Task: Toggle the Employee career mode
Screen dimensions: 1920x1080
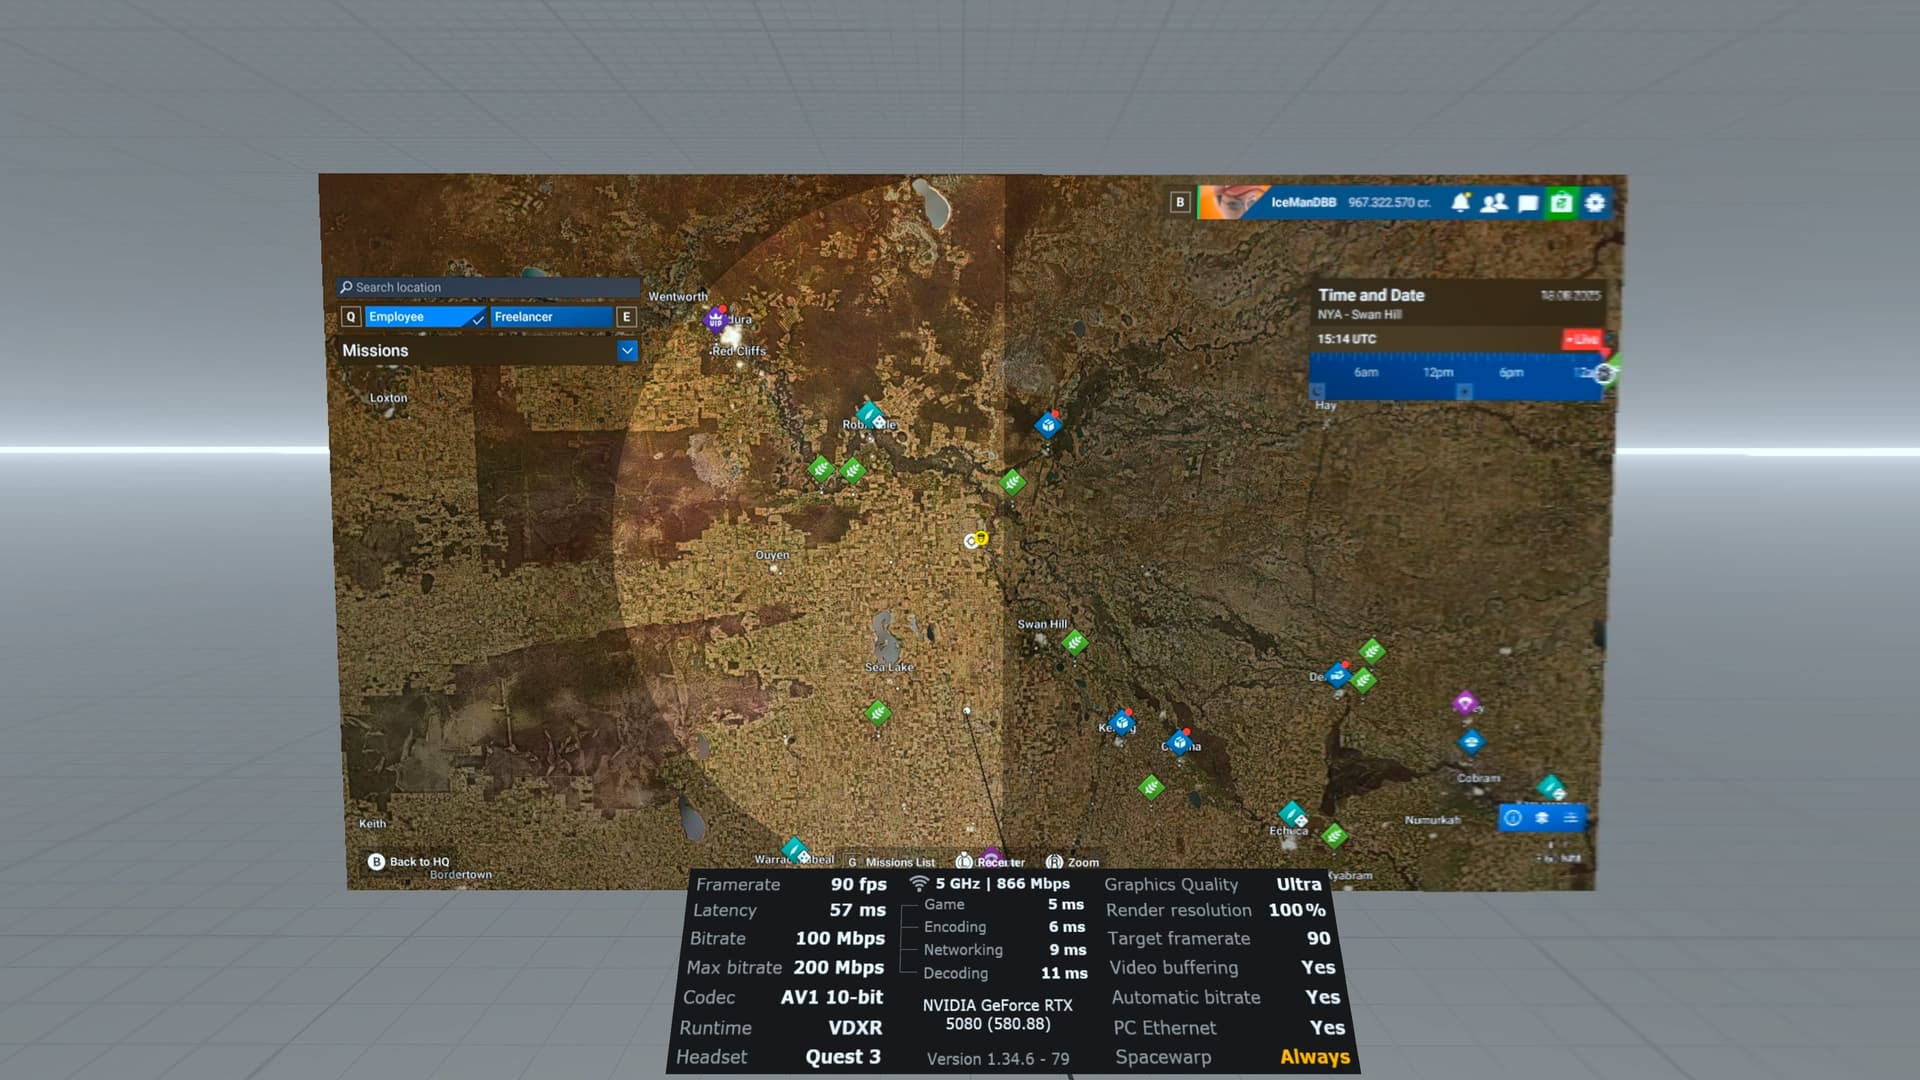Action: [425, 317]
